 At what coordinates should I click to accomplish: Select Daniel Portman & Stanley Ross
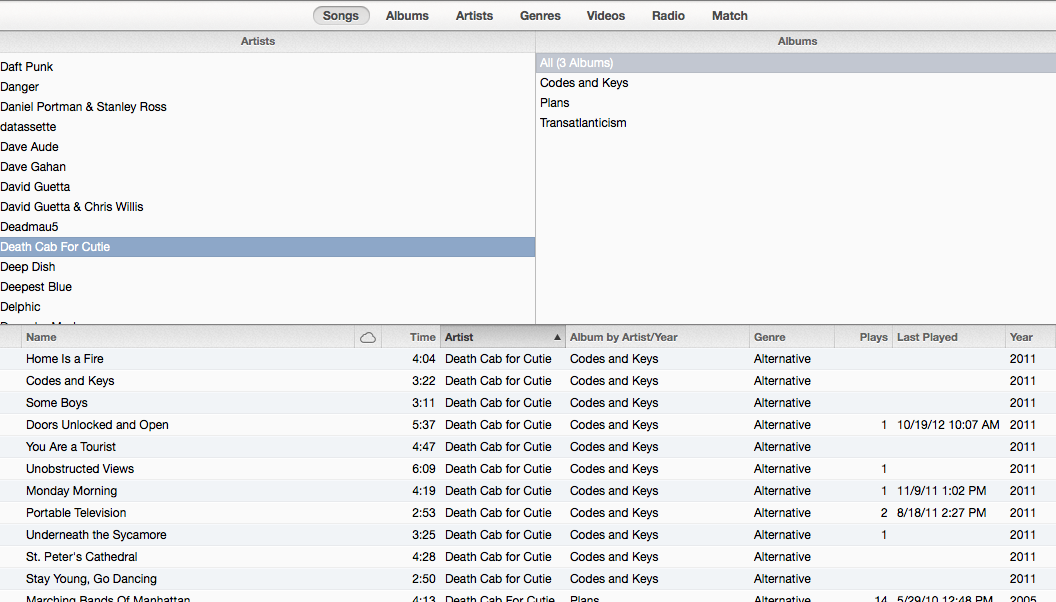[267, 107]
